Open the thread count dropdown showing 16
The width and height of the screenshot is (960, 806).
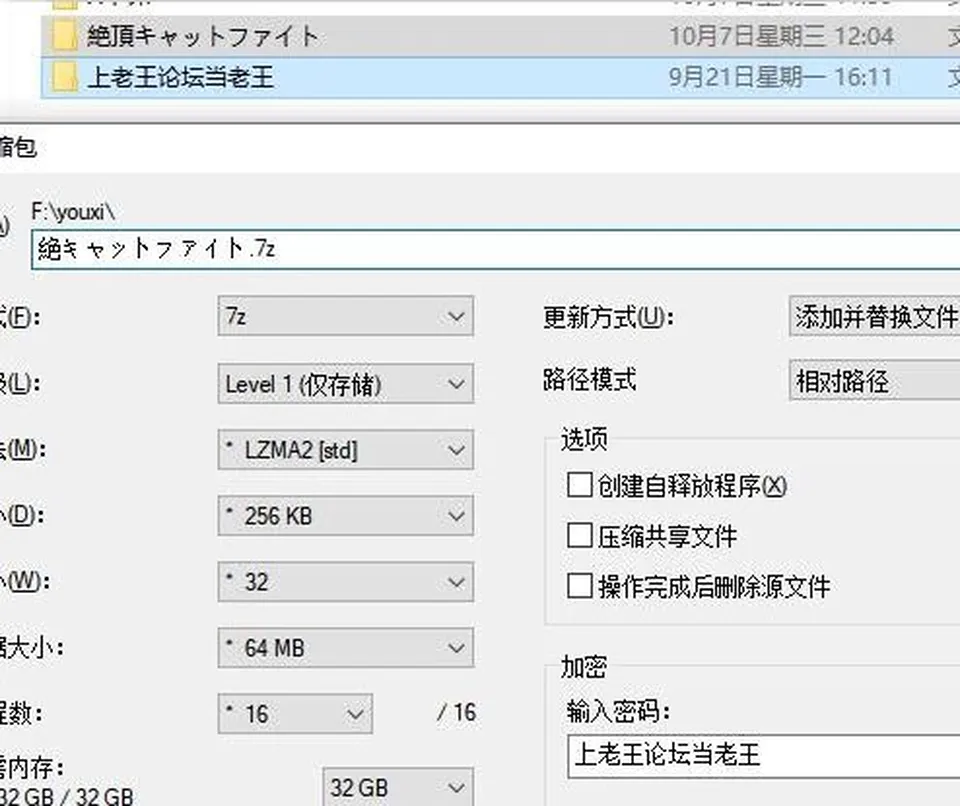point(294,714)
